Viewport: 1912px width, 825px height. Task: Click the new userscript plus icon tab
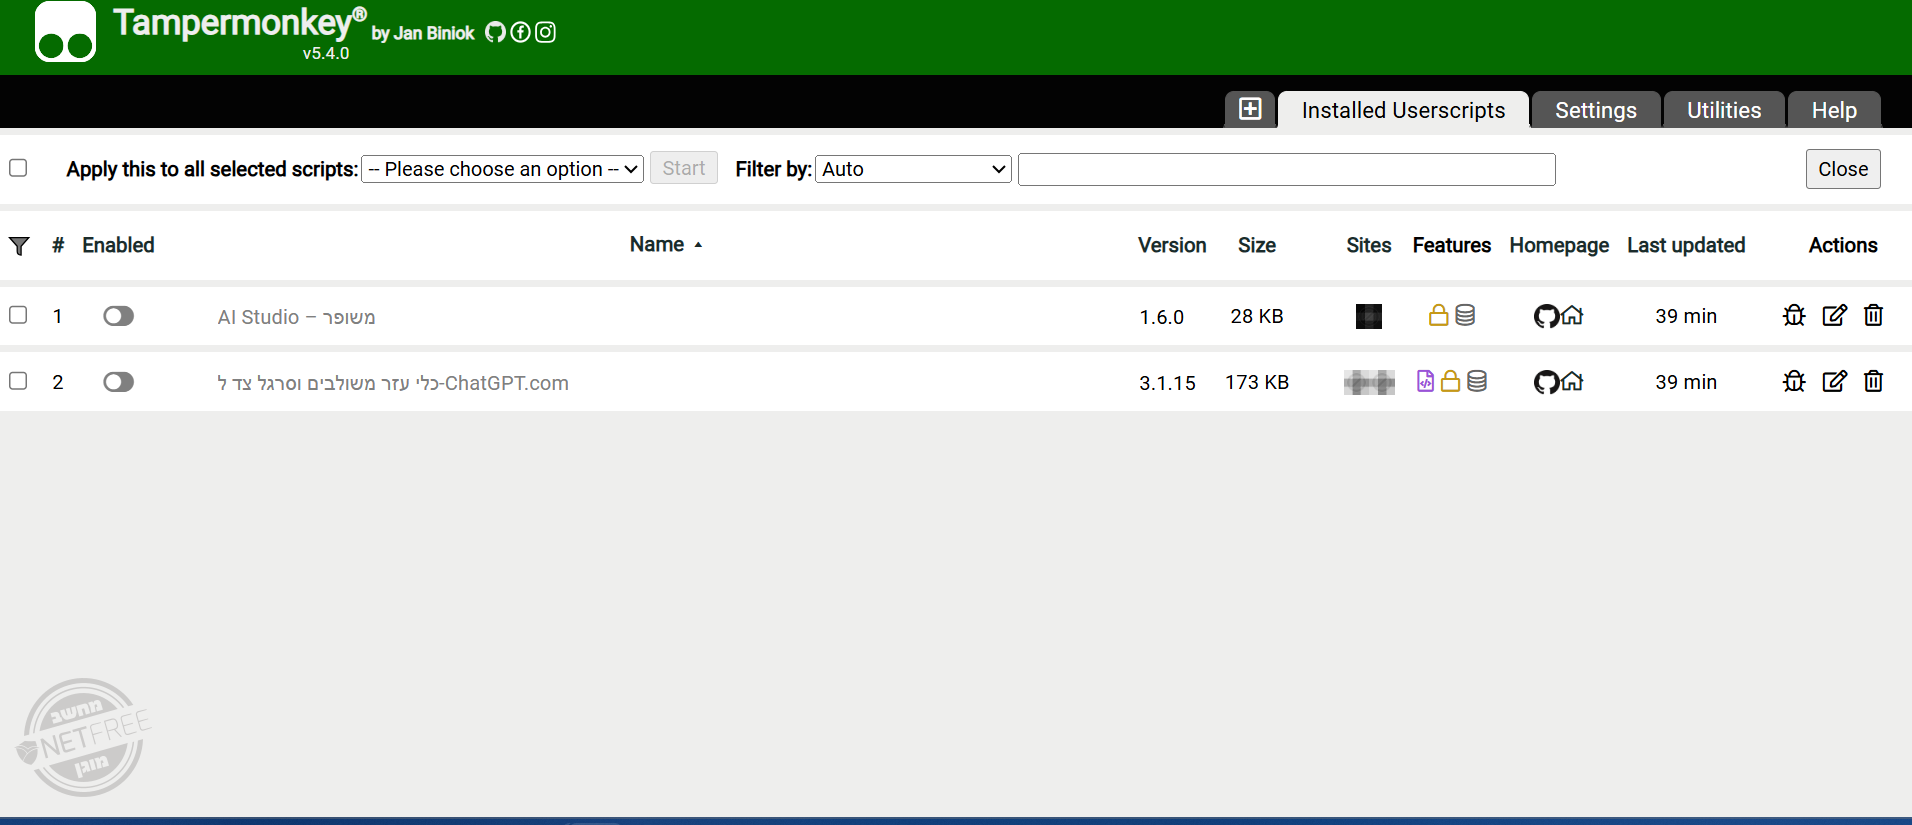1249,109
